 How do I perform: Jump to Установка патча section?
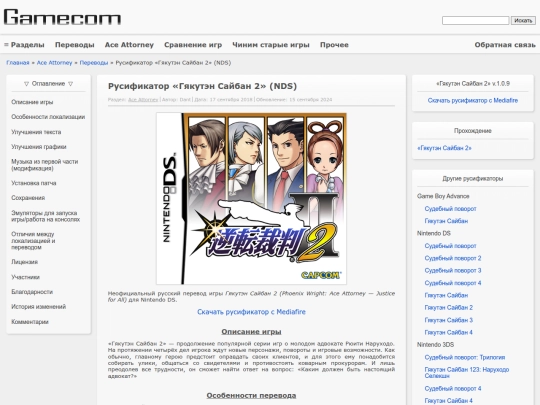point(34,183)
